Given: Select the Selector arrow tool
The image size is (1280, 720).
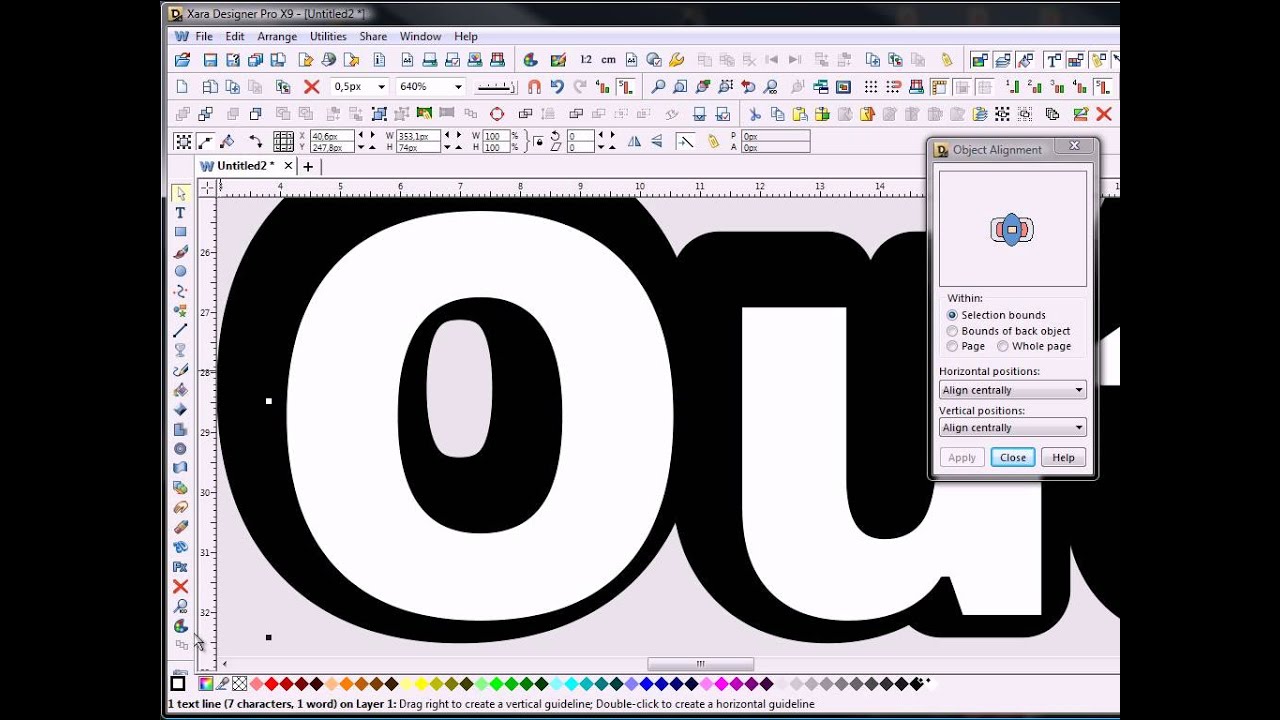Looking at the screenshot, I should click(x=180, y=193).
